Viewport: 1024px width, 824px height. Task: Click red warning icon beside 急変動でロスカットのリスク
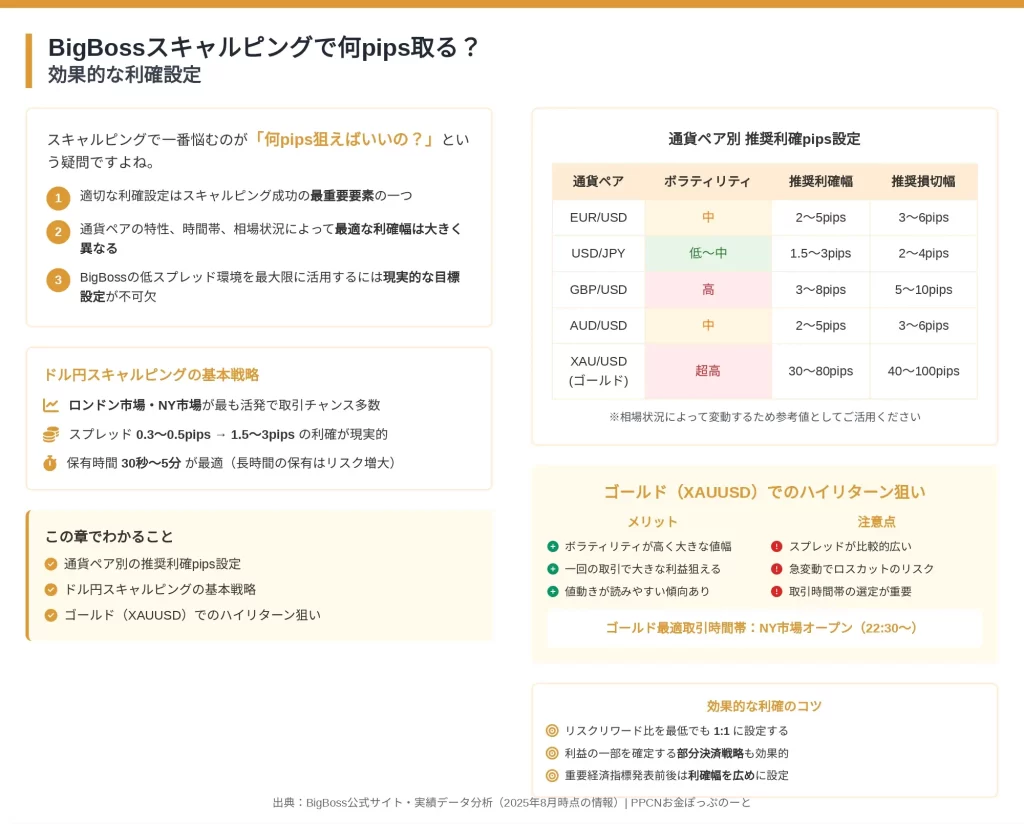pos(776,569)
